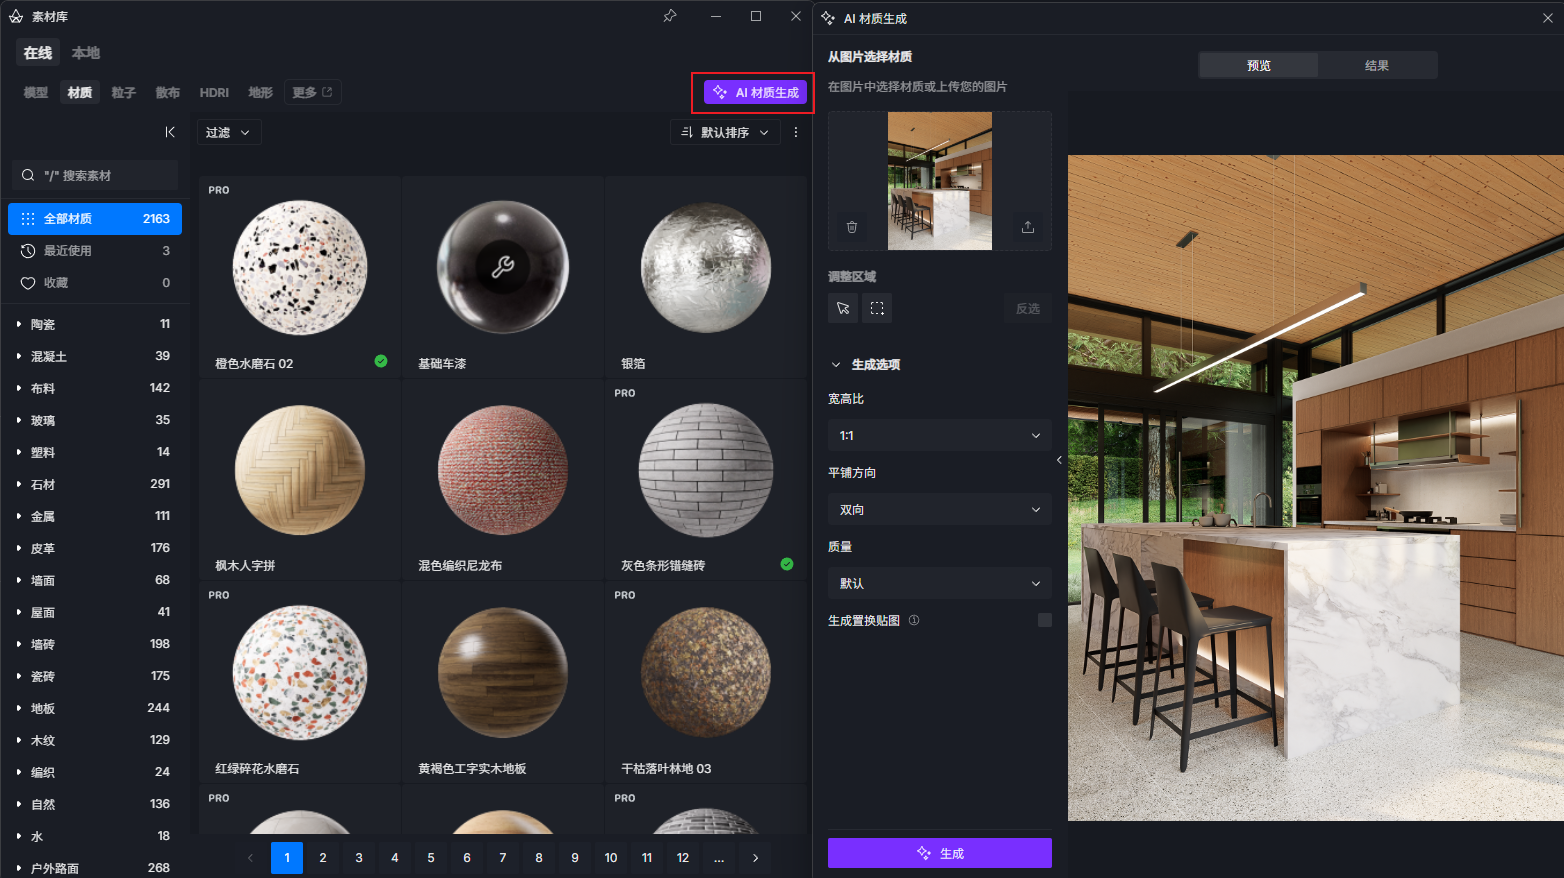Viewport: 1564px width, 878px height.
Task: Enable 生成置换贴图 checkbox
Action: pos(1045,620)
